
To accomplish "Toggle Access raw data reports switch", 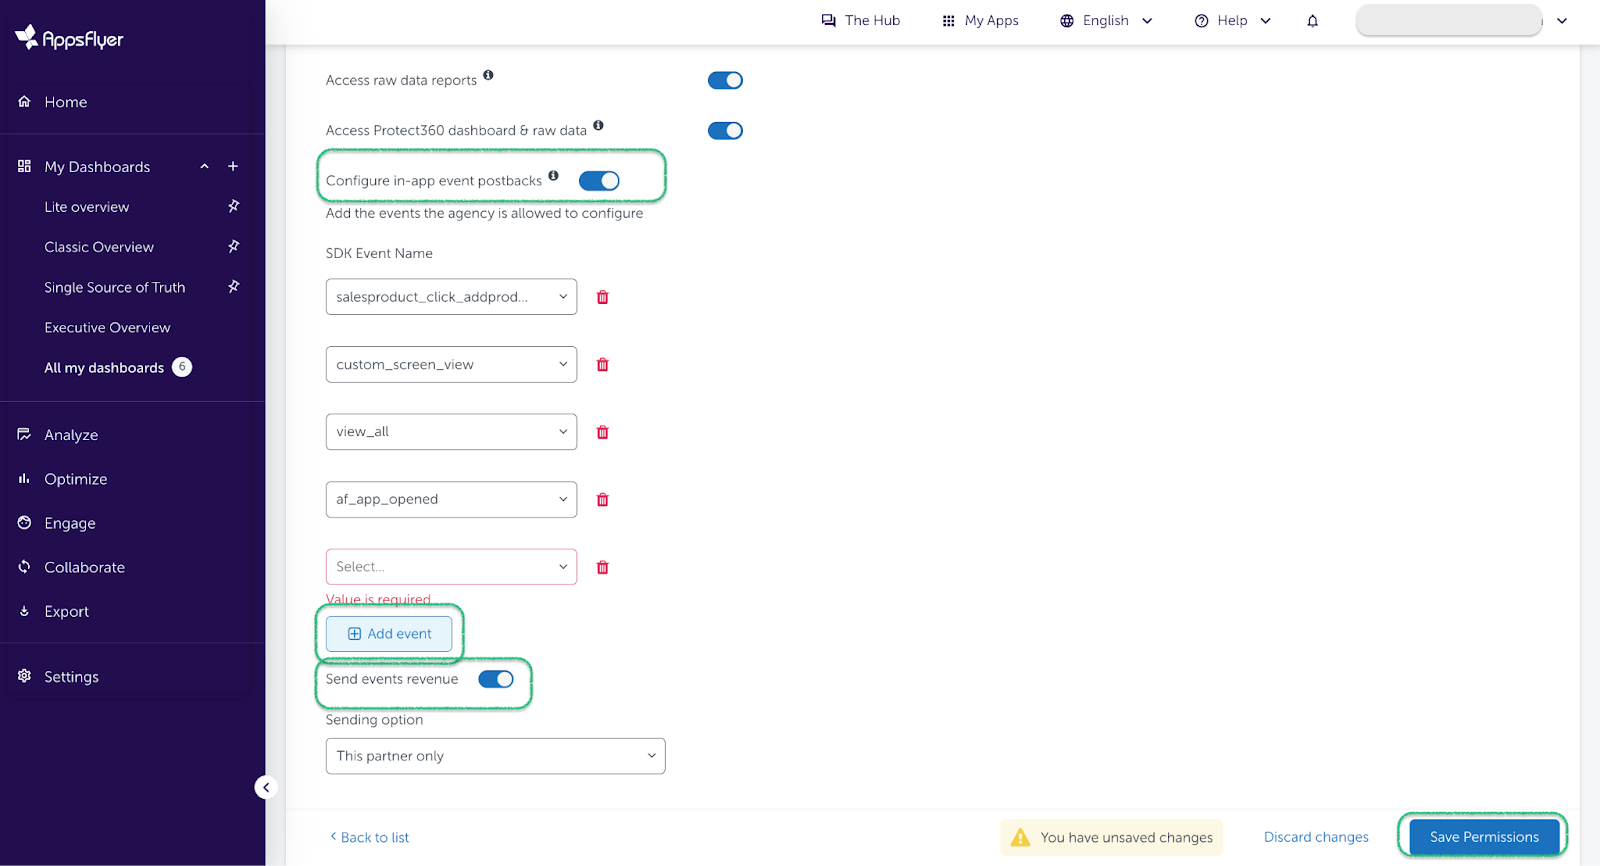I will click(725, 80).
